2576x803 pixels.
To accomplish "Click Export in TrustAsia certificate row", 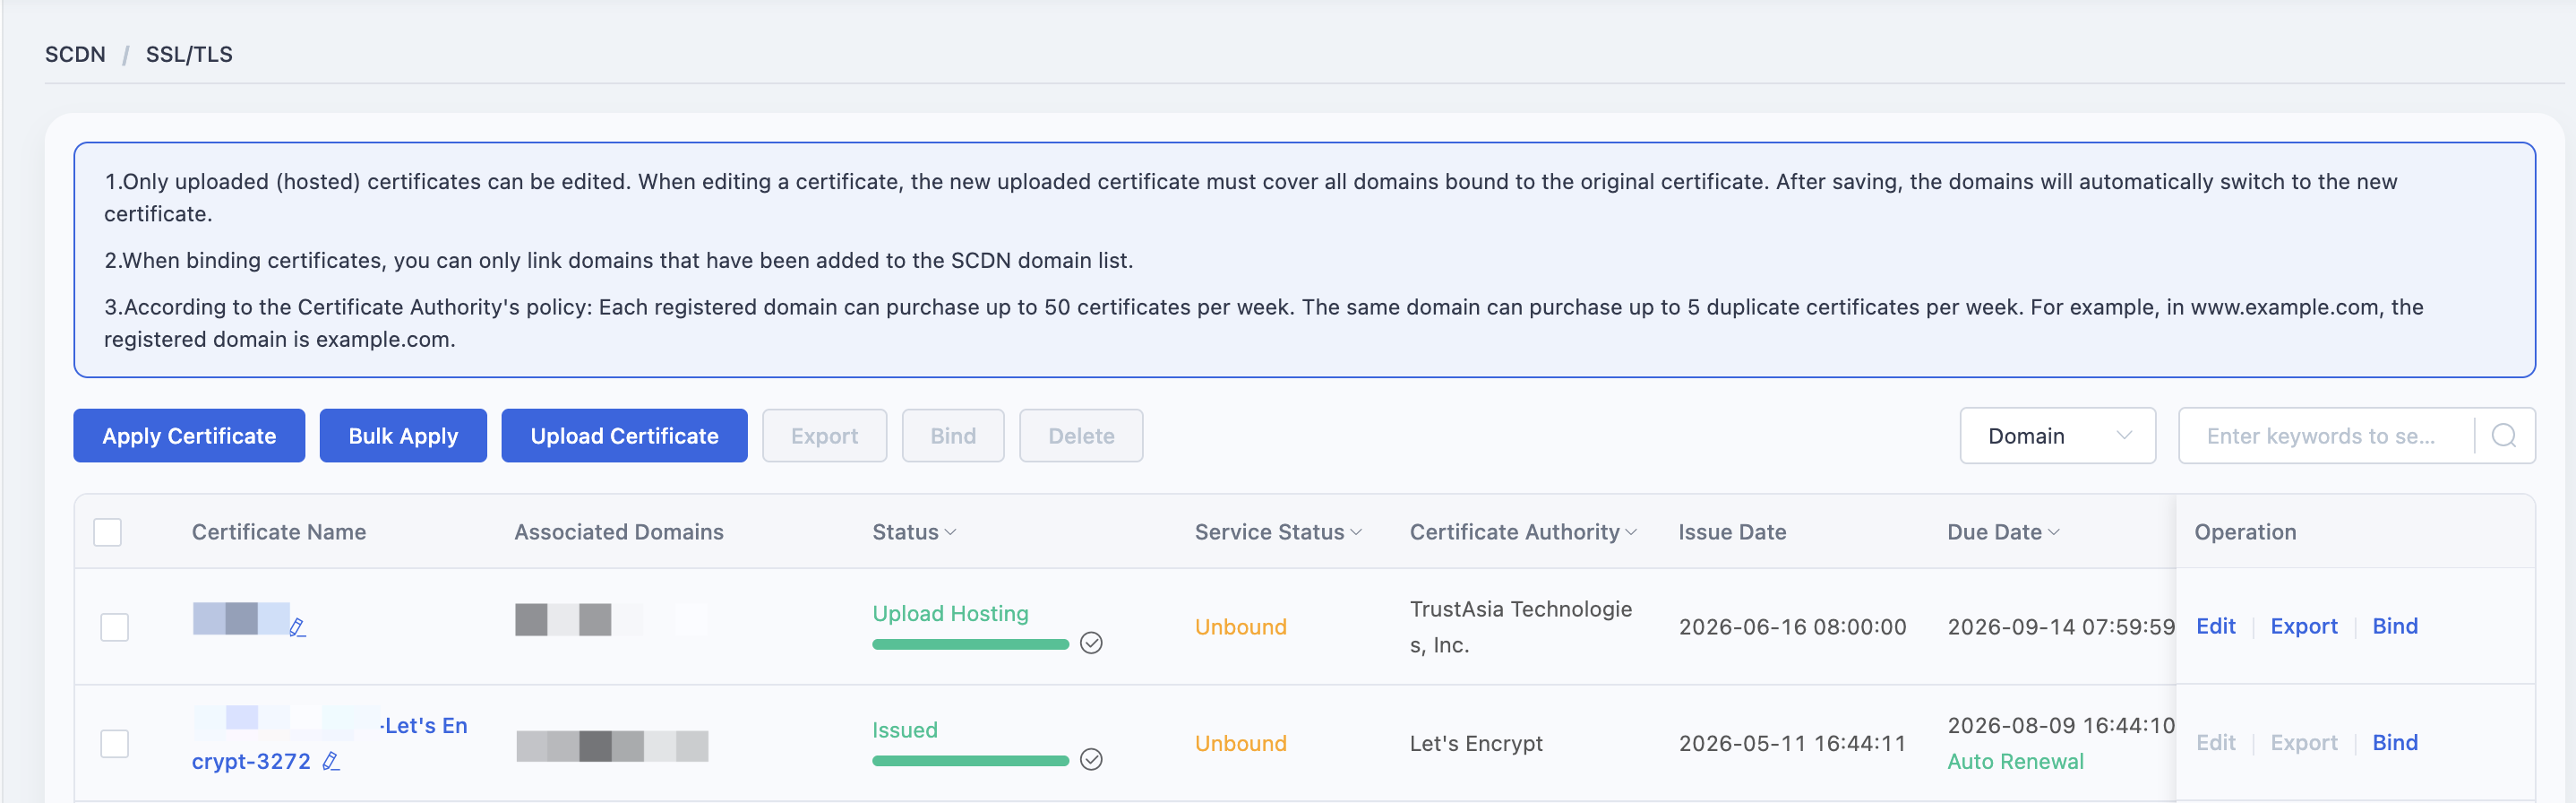I will tap(2304, 626).
